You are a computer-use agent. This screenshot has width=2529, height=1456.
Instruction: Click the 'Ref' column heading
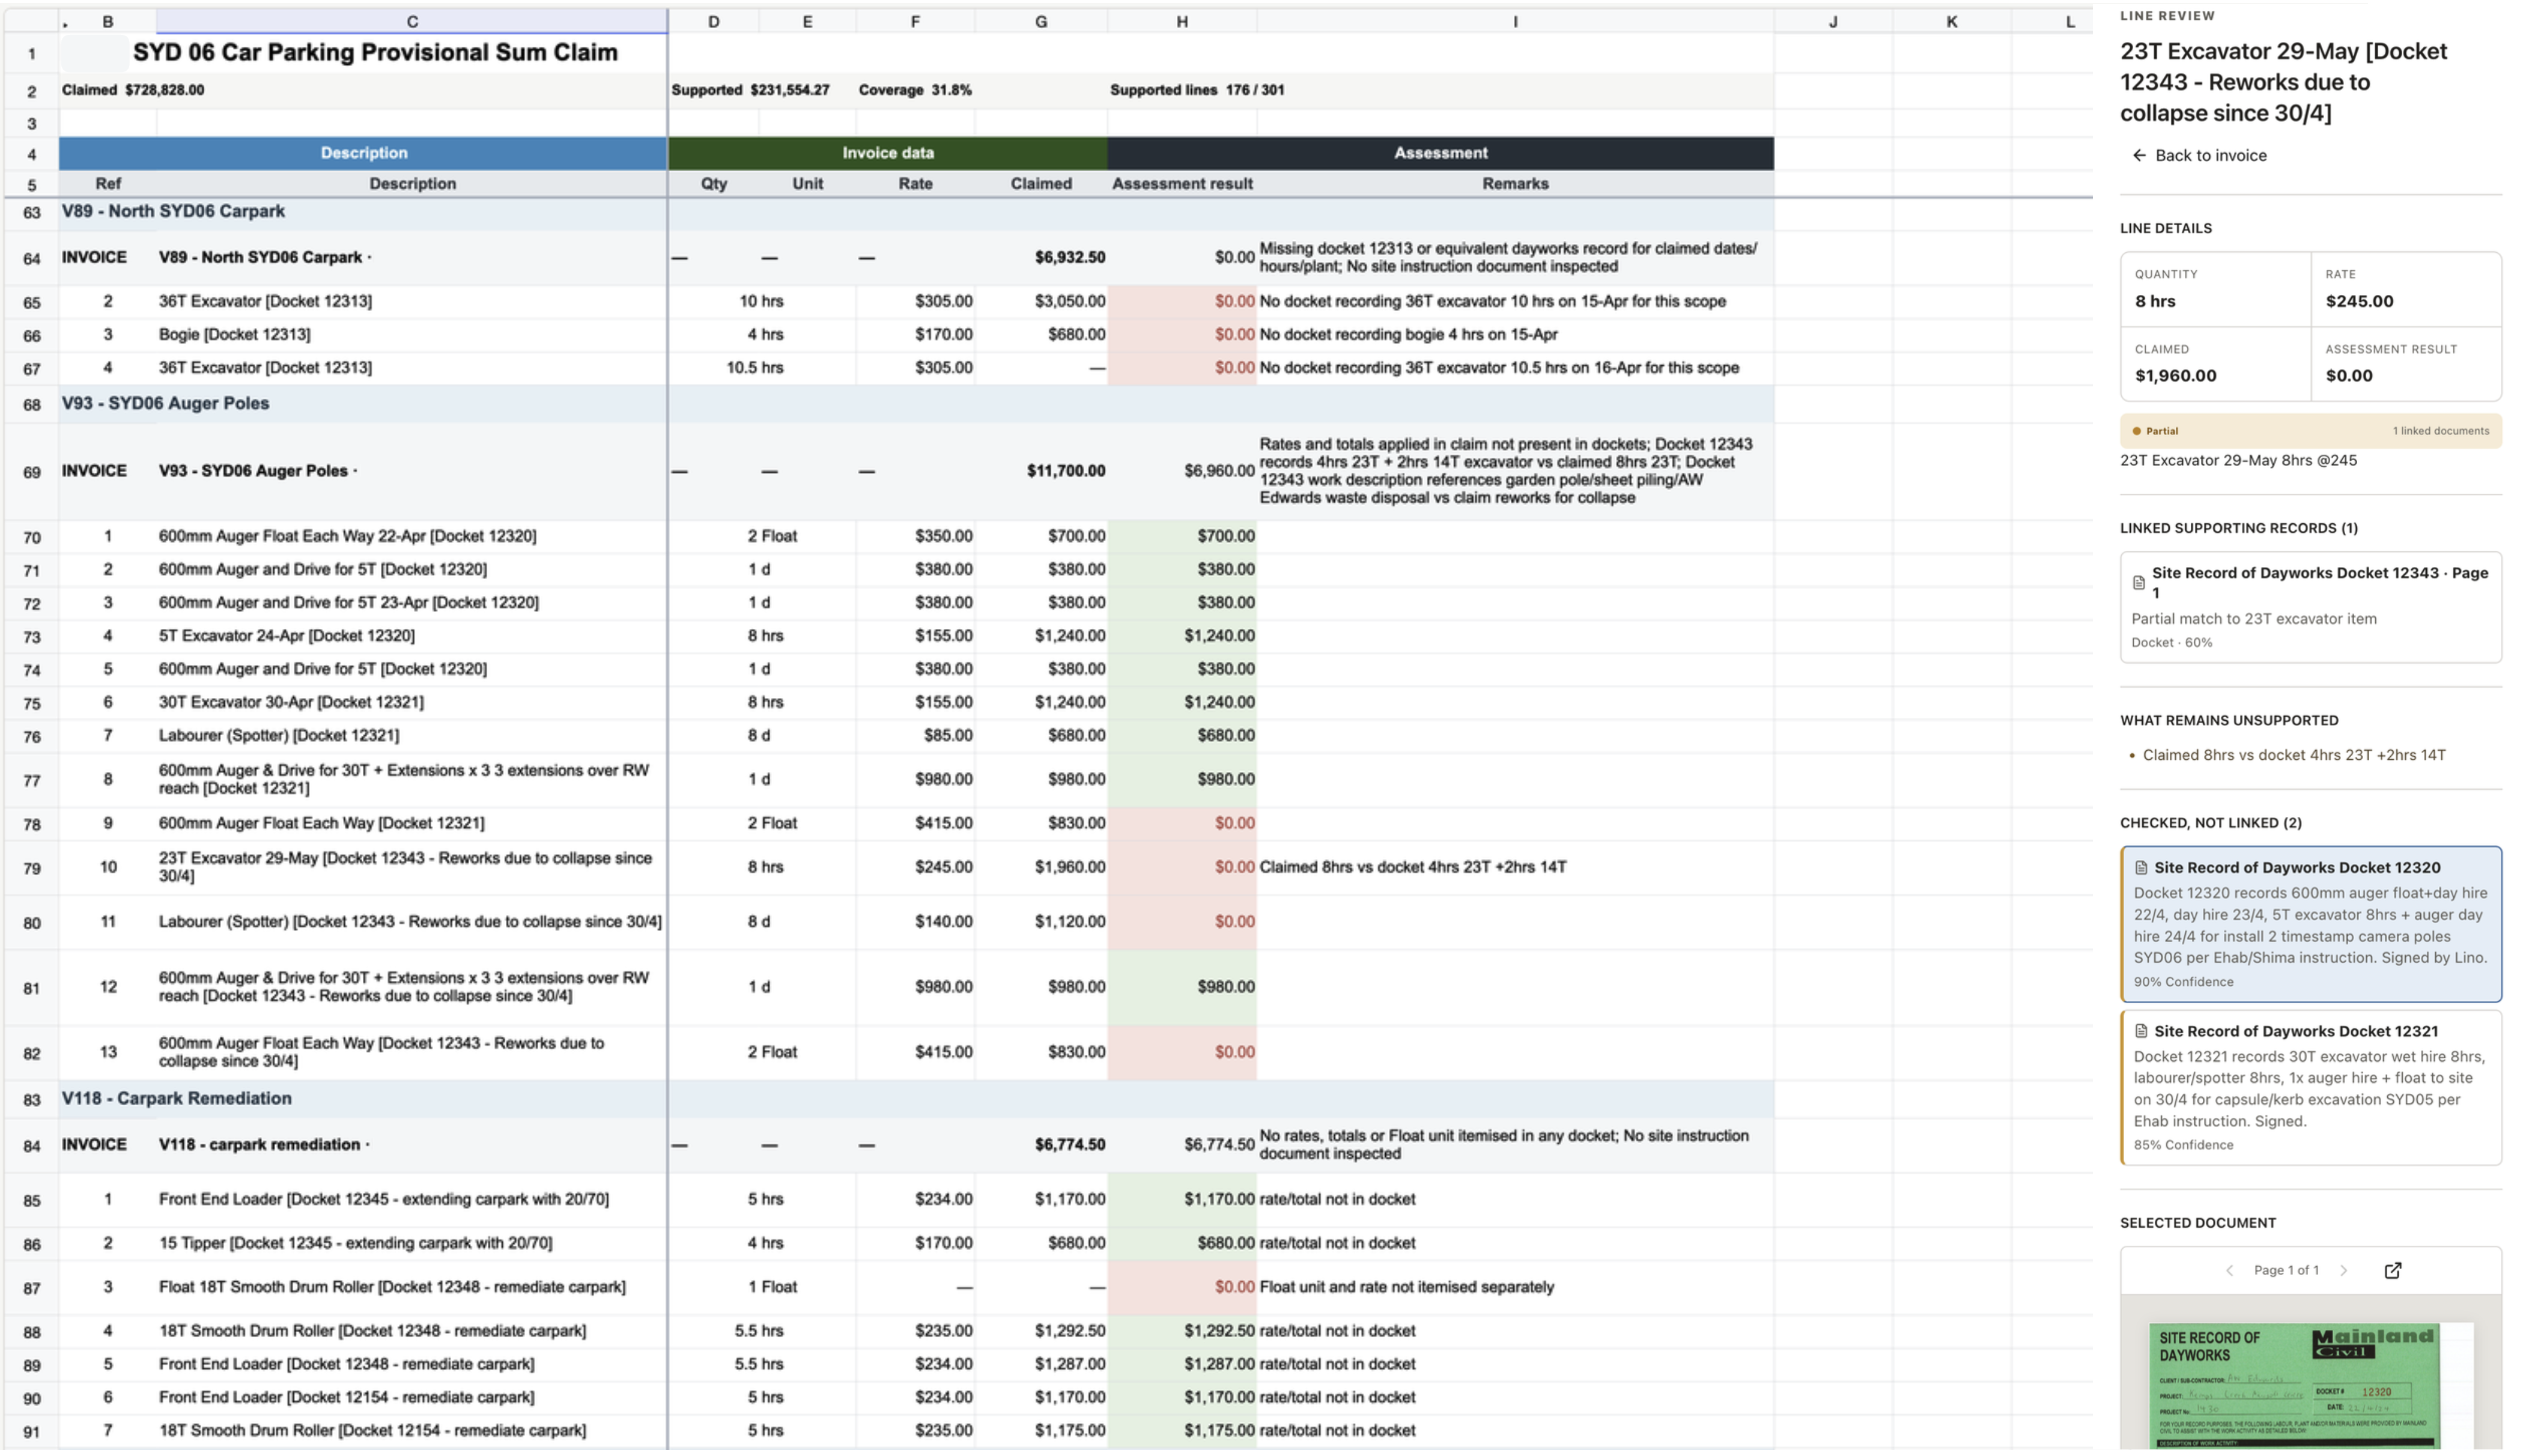107,184
